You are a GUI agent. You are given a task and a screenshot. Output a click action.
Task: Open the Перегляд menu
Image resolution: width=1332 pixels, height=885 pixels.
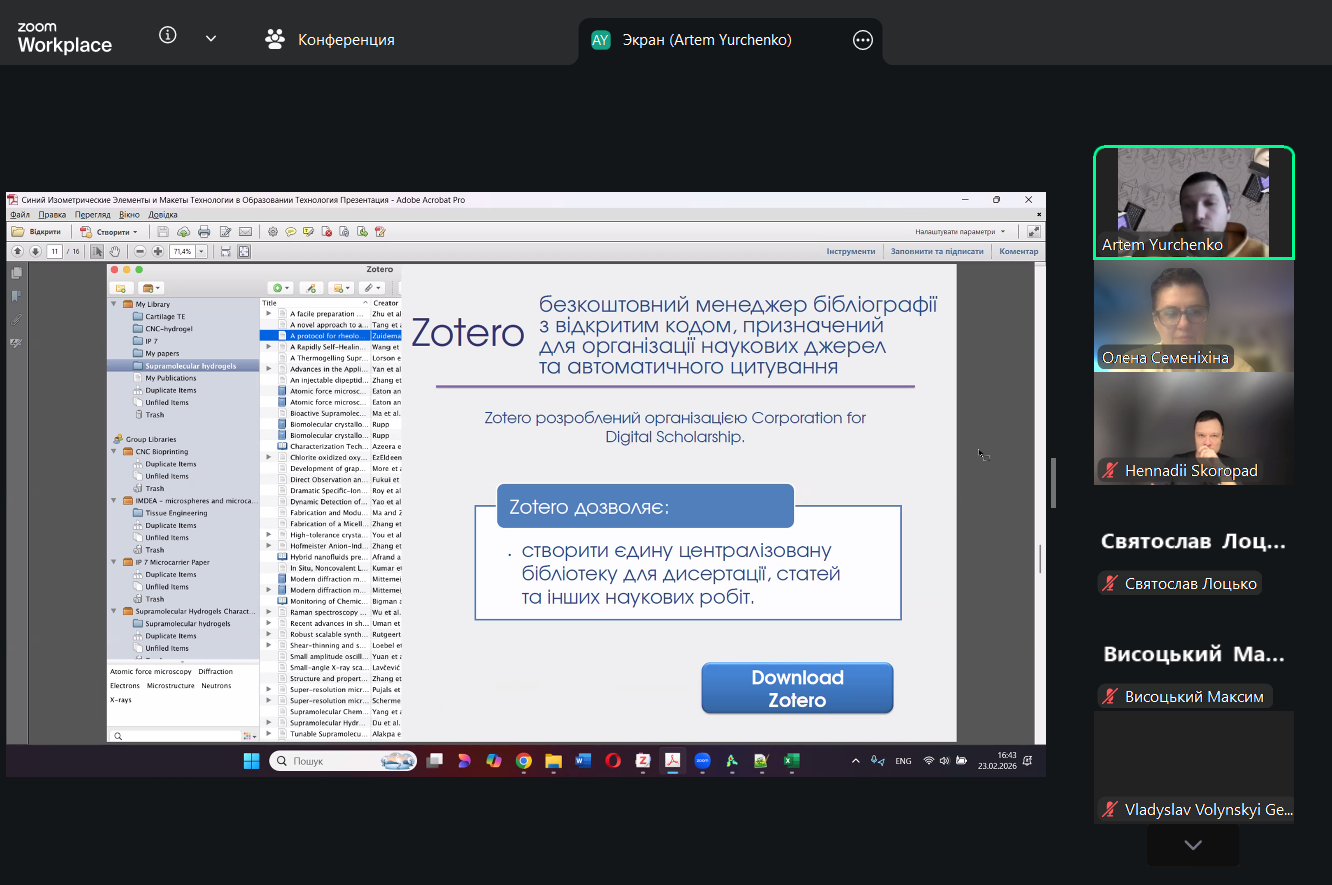click(92, 214)
